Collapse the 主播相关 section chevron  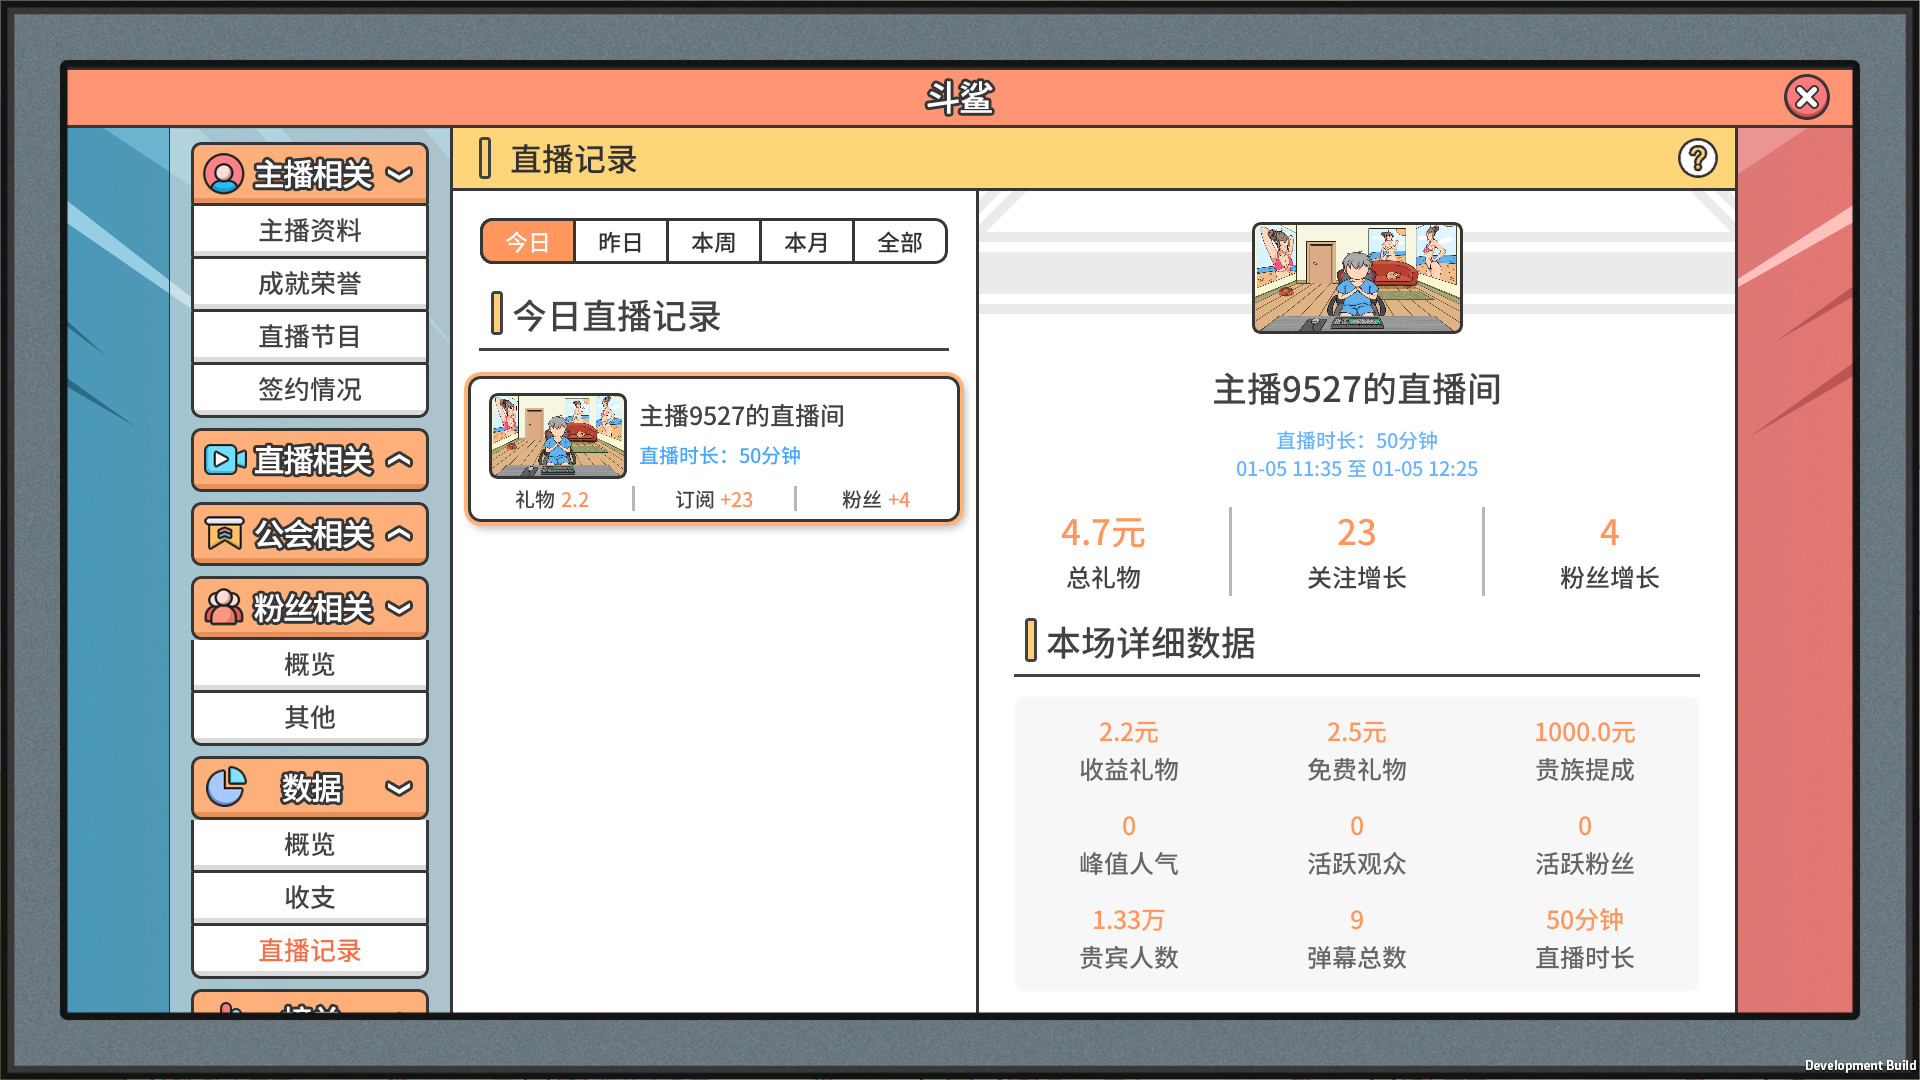[399, 174]
